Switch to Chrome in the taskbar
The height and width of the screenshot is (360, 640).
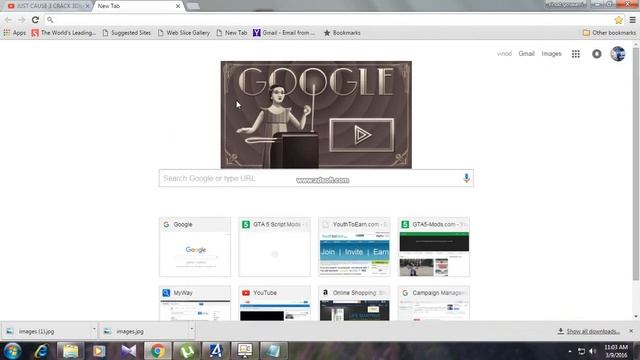point(158,351)
